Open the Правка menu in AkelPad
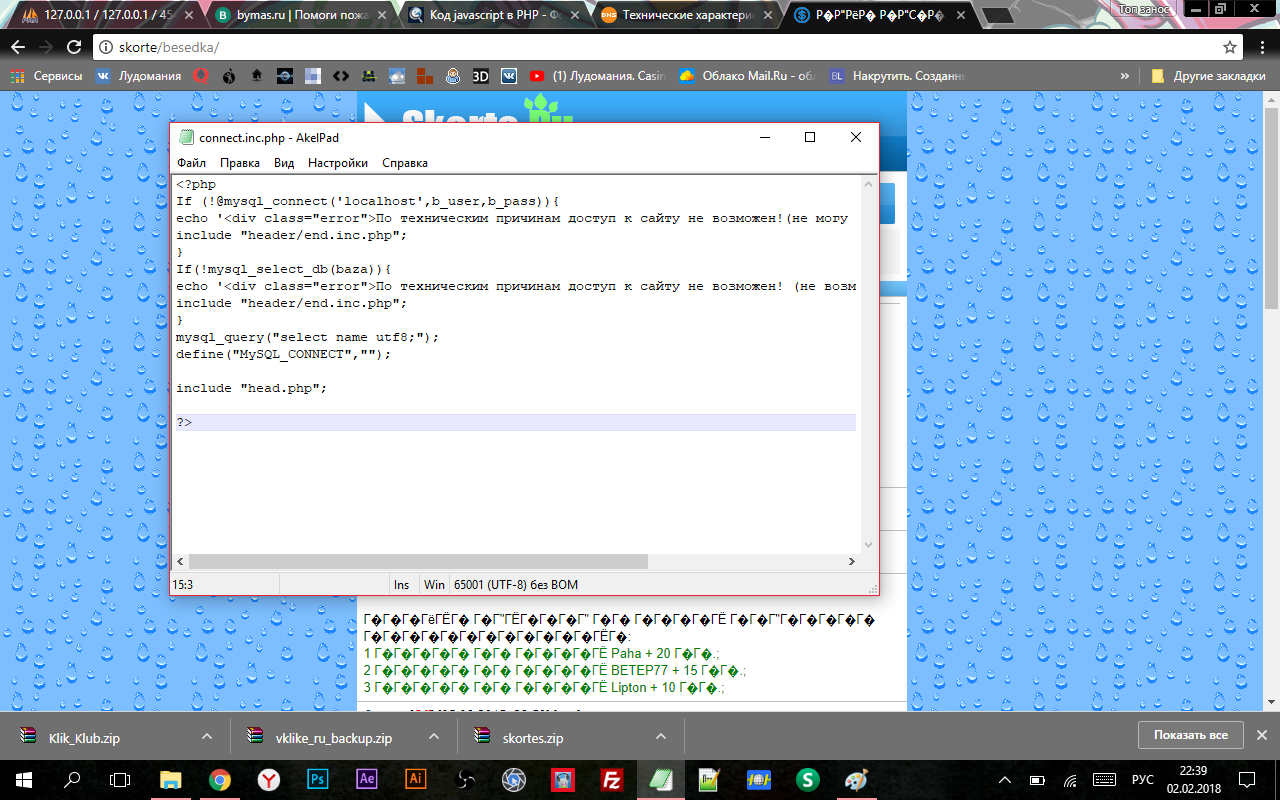The image size is (1280, 800). 240,163
